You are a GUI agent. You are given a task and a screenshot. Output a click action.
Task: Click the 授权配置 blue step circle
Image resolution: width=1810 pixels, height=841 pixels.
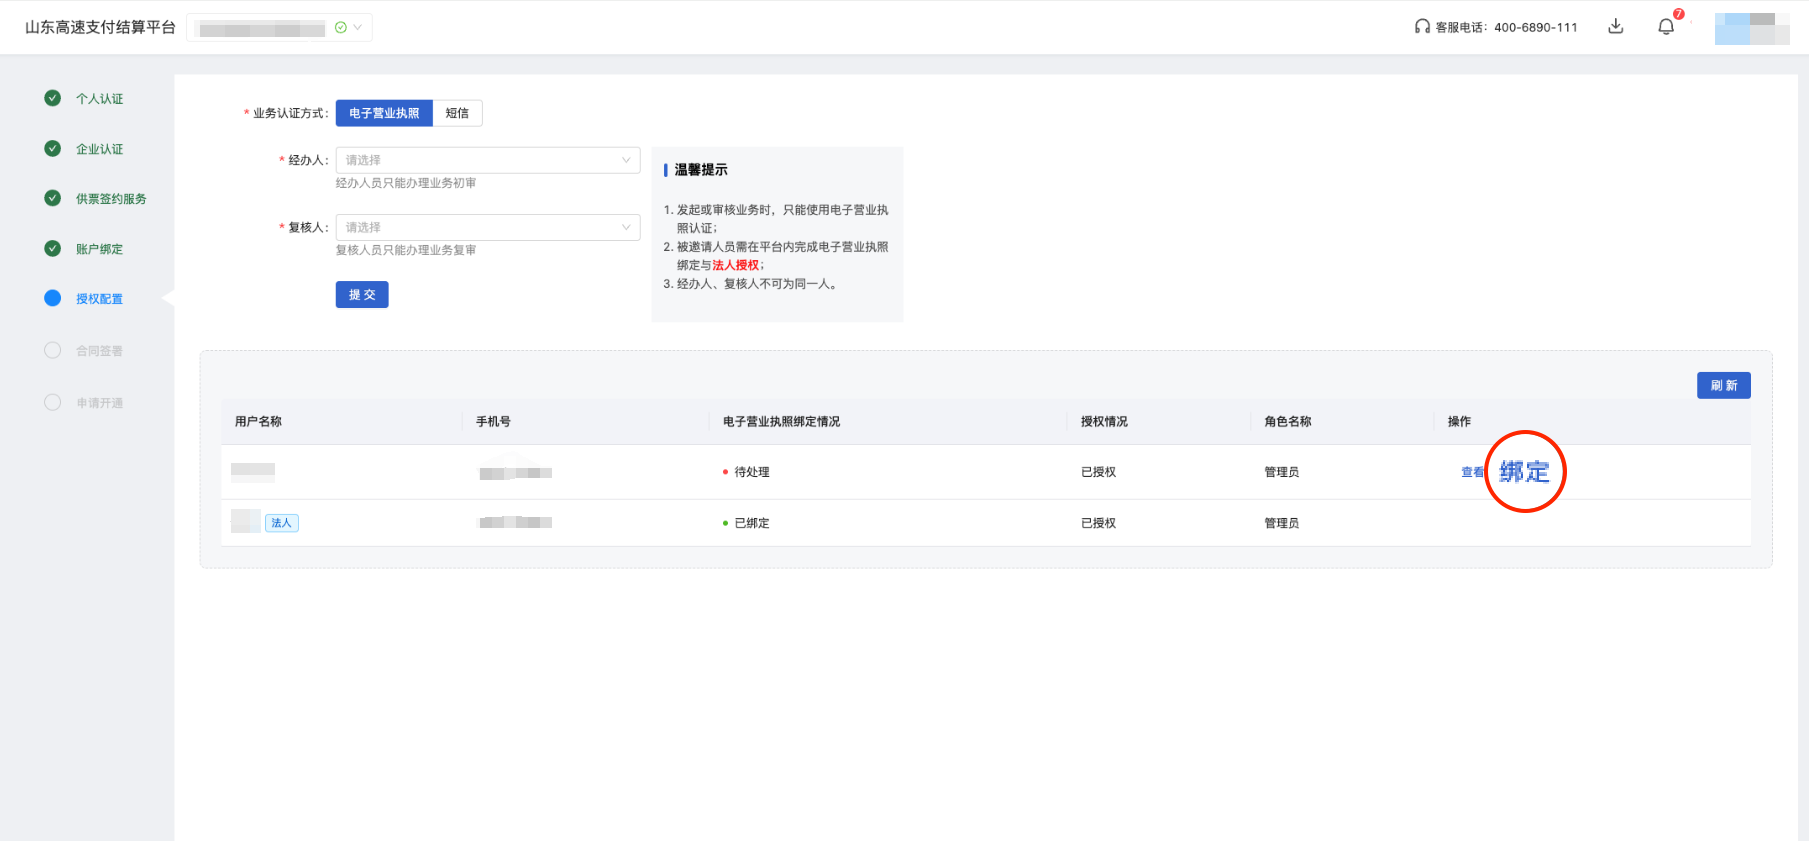53,298
